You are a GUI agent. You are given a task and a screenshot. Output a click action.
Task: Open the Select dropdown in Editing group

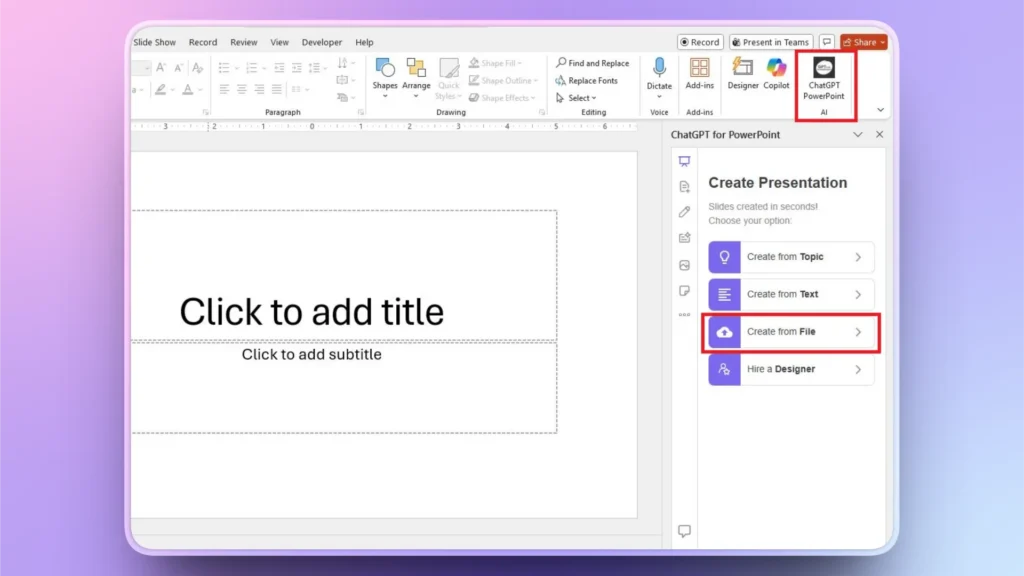tap(584, 97)
